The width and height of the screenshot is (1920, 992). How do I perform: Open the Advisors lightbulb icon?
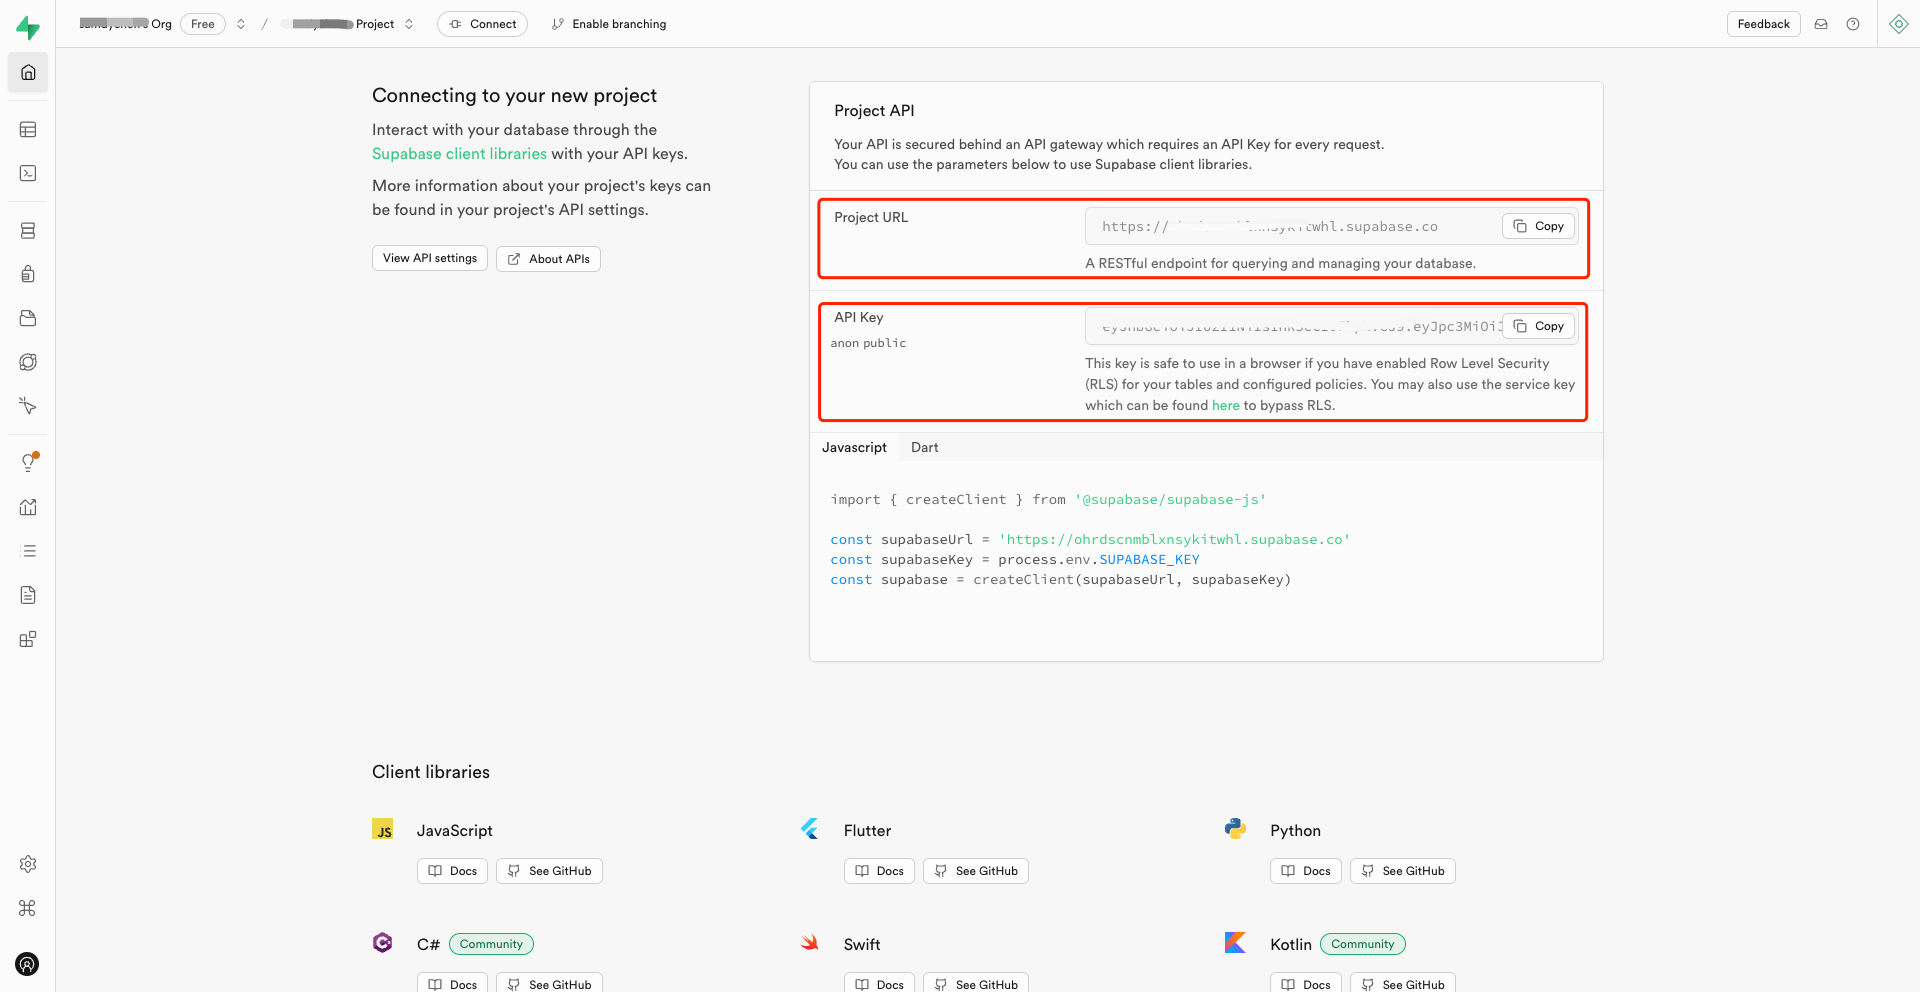click(x=28, y=462)
